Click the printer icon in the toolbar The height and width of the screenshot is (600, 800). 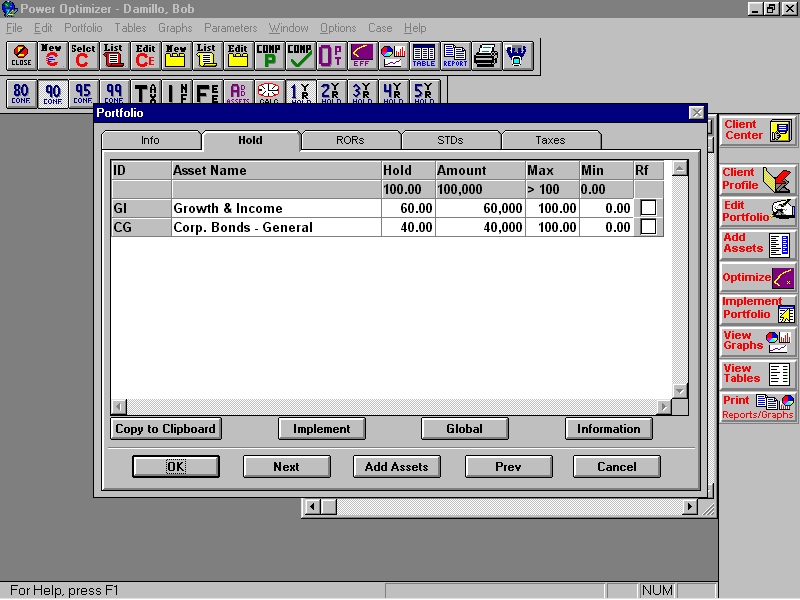click(x=486, y=57)
